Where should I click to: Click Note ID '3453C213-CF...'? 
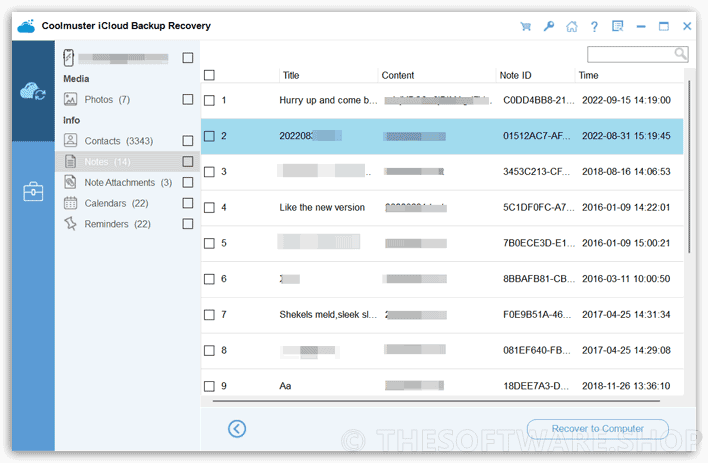click(x=536, y=172)
